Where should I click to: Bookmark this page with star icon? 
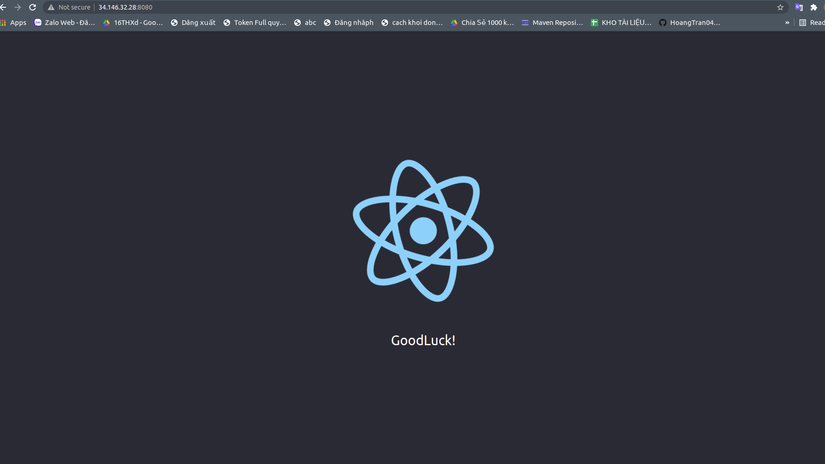[780, 7]
